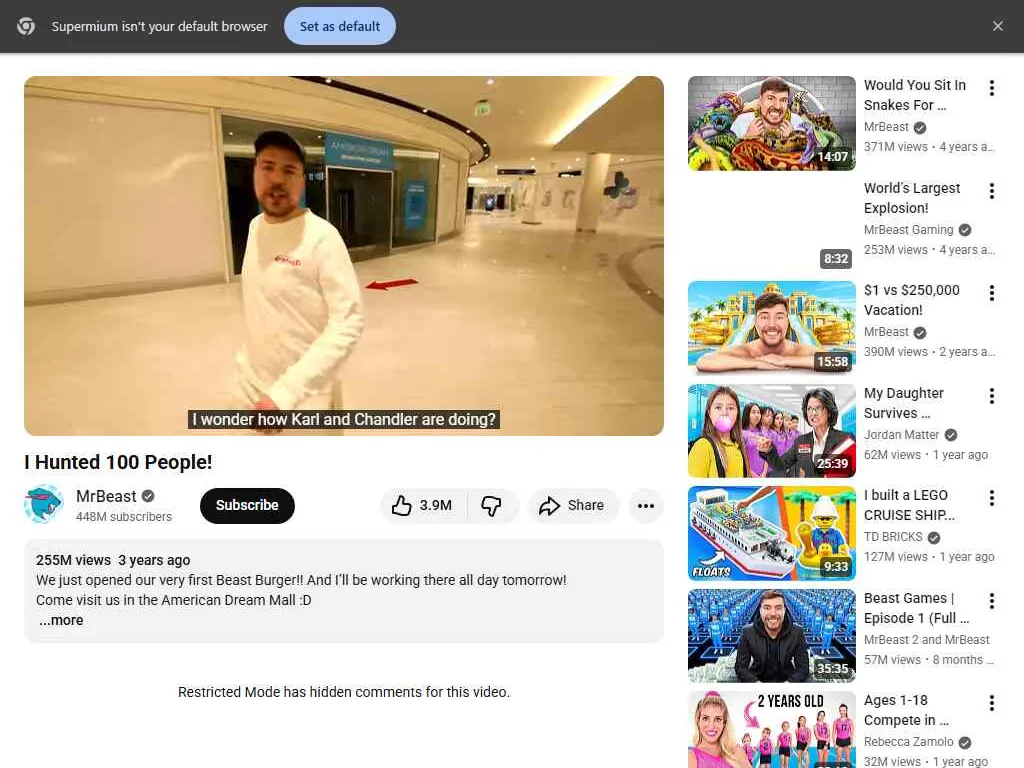Open the LEGO cruise ship thumbnail

point(771,533)
